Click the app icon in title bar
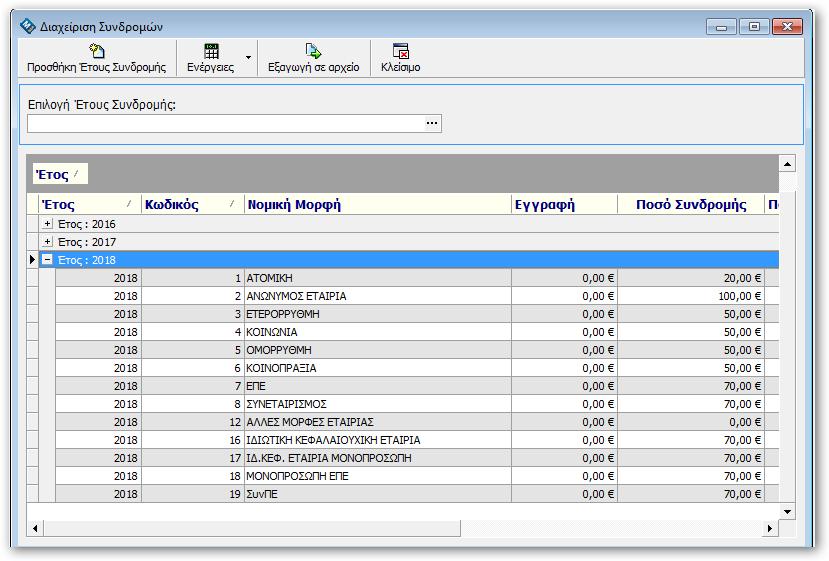 [27, 25]
